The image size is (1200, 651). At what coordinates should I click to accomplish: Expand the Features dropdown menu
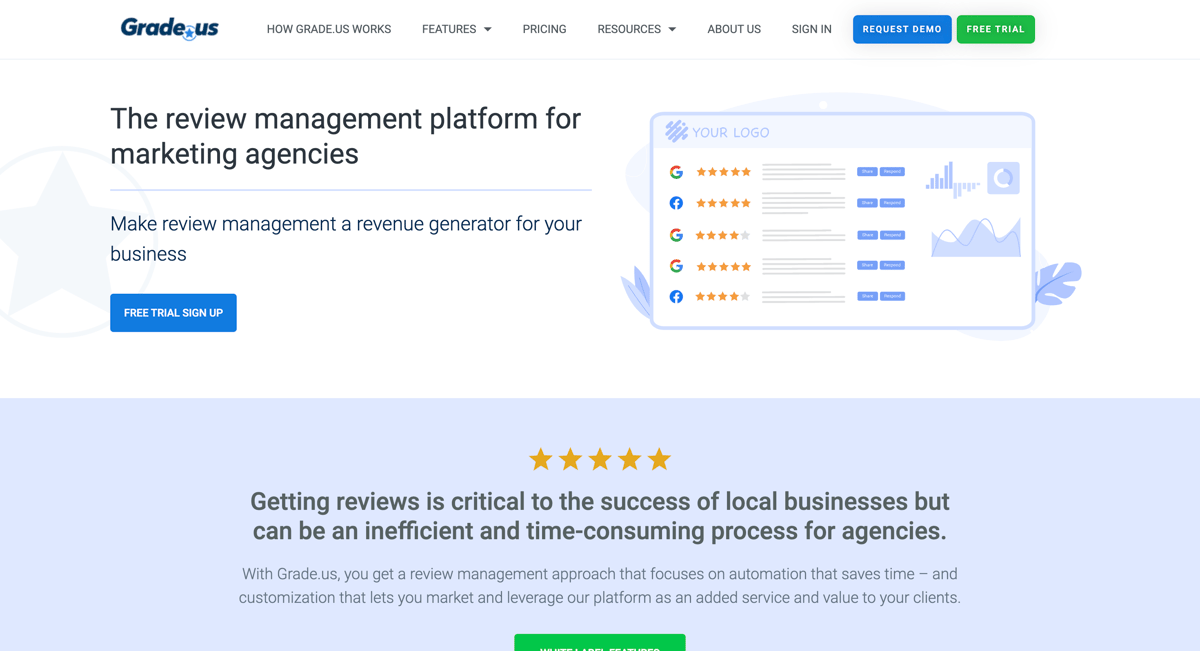457,29
